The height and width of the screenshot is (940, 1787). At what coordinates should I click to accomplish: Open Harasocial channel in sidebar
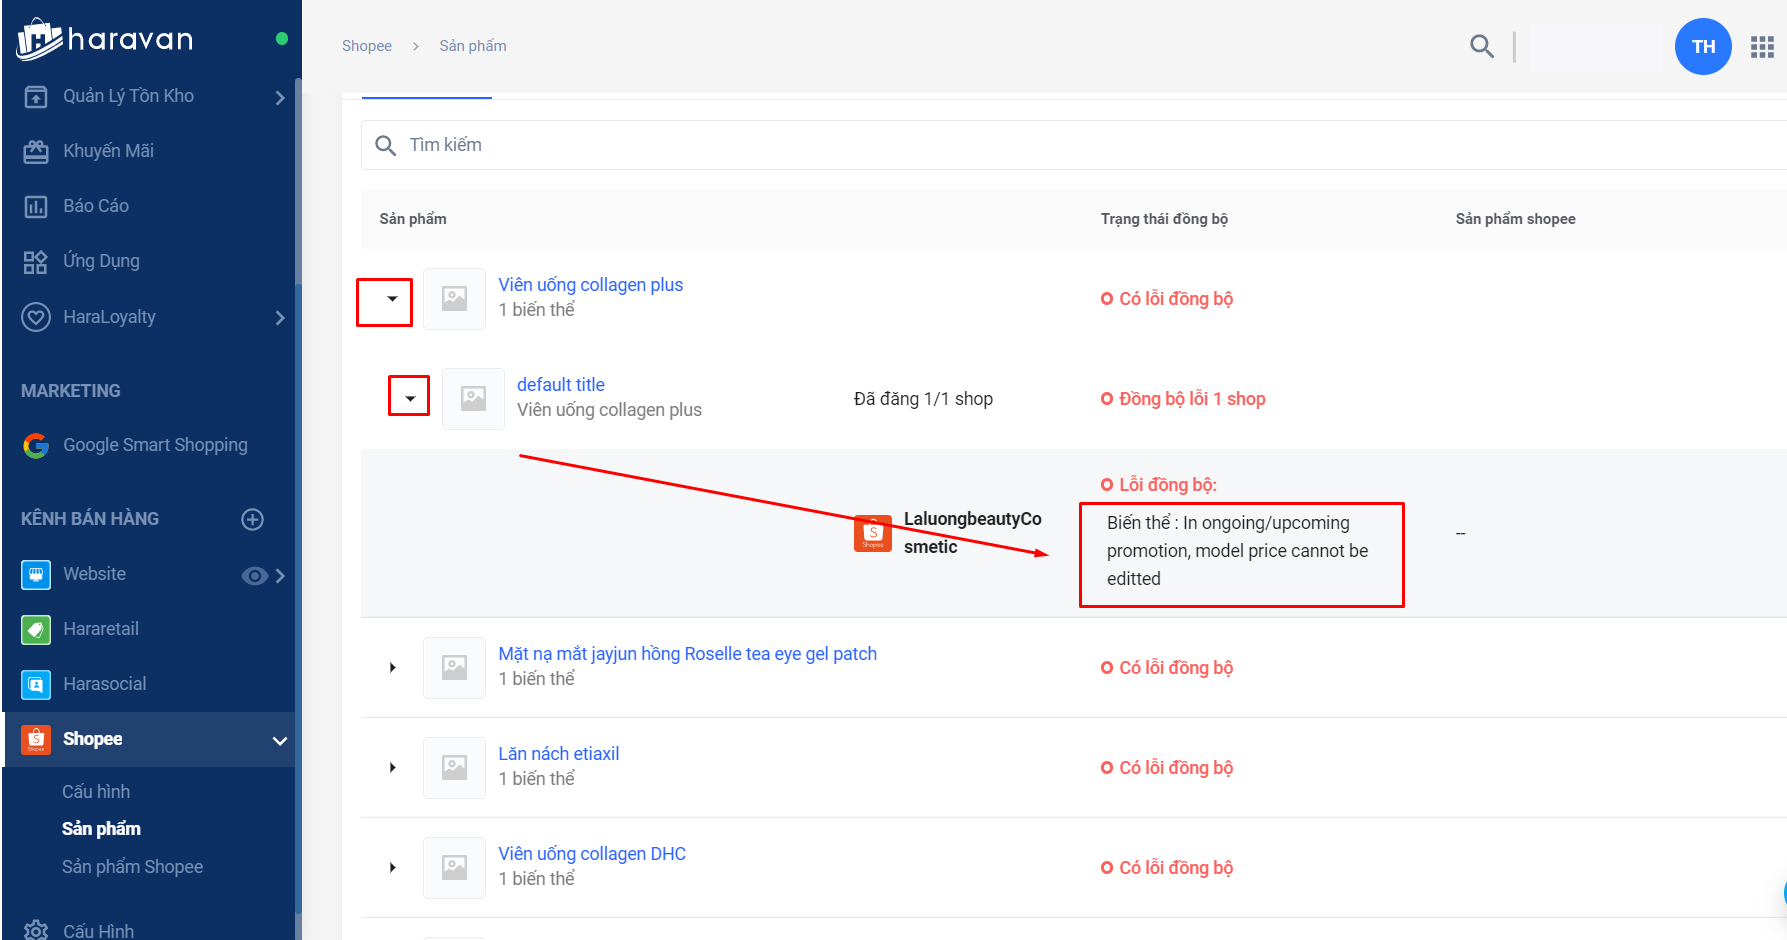pos(104,684)
